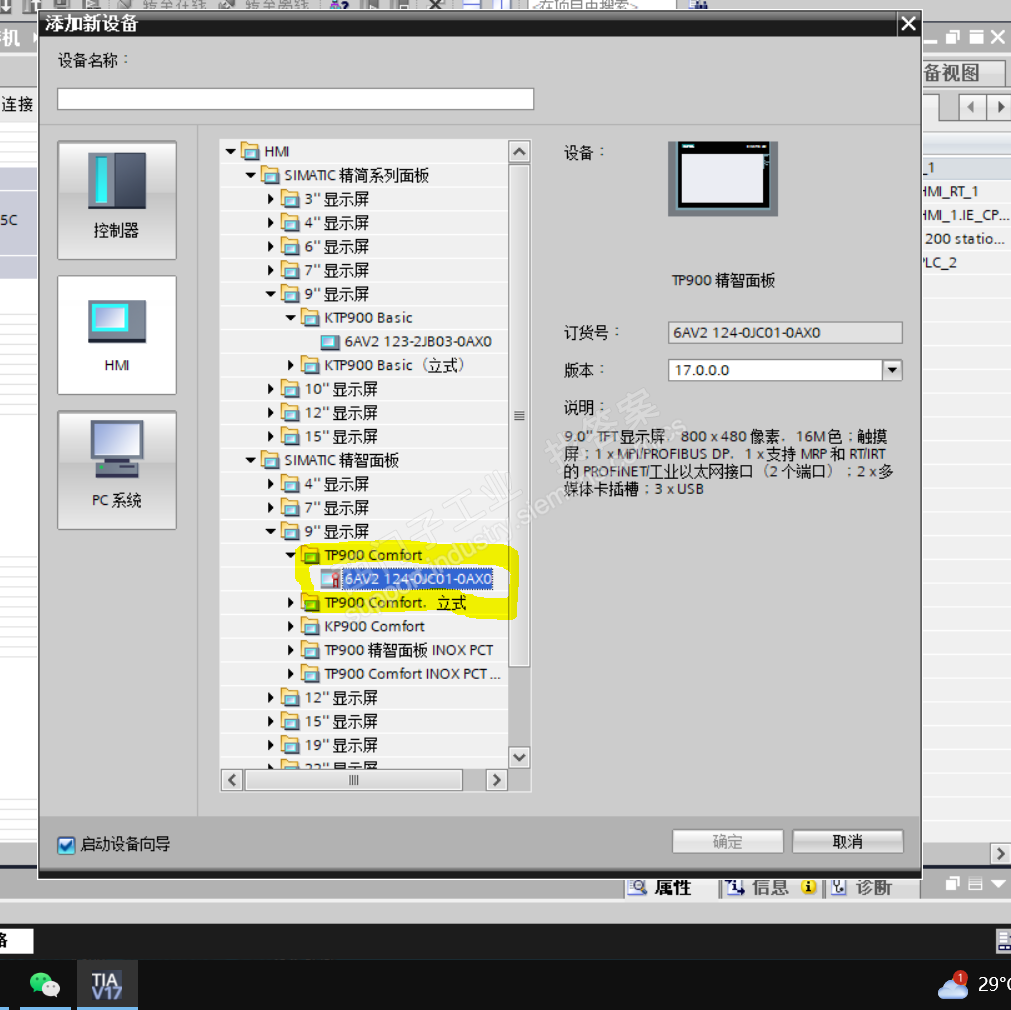Expand the 6" 显示屏 folder
1011x1010 pixels.
point(271,246)
